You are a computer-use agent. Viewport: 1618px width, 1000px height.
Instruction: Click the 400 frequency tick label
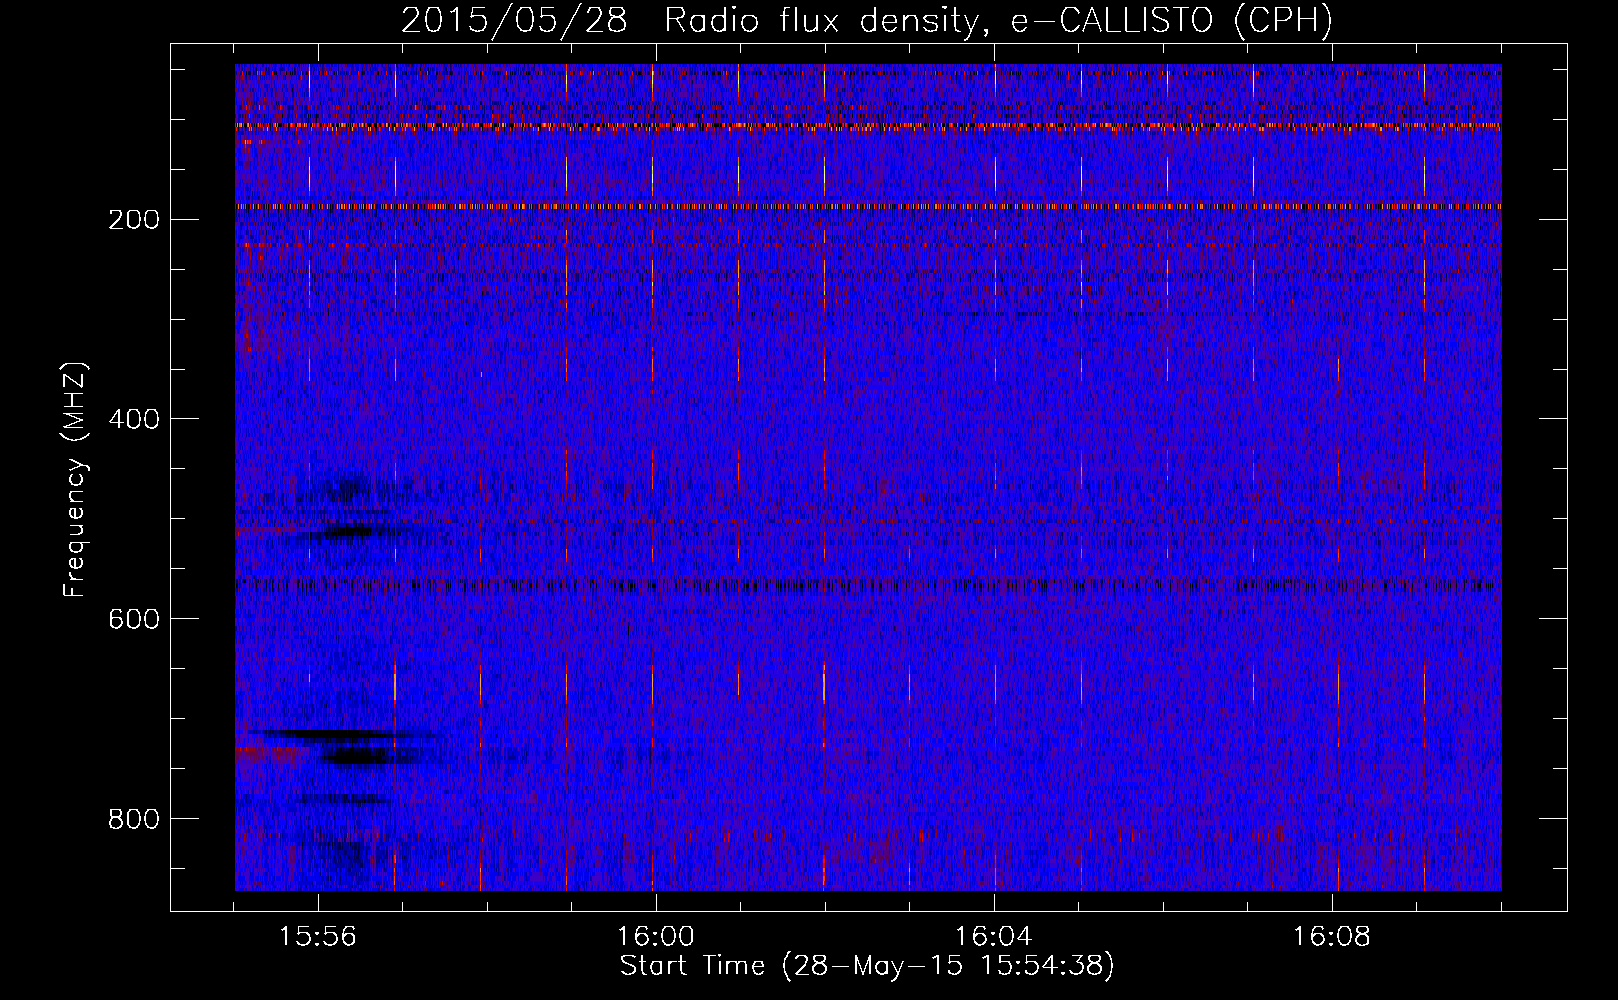tap(133, 419)
